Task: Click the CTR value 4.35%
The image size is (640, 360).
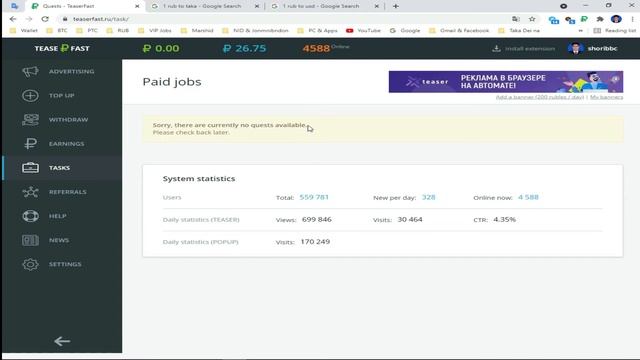Action: pyautogui.click(x=504, y=220)
